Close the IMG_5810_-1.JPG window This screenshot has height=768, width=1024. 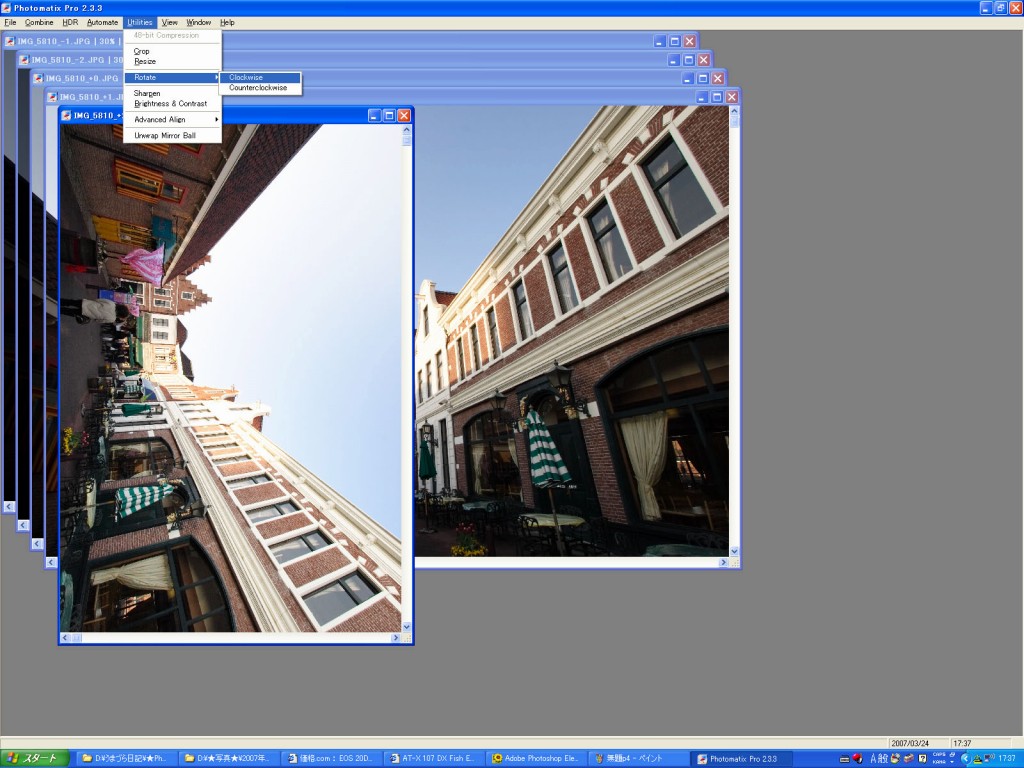point(690,41)
